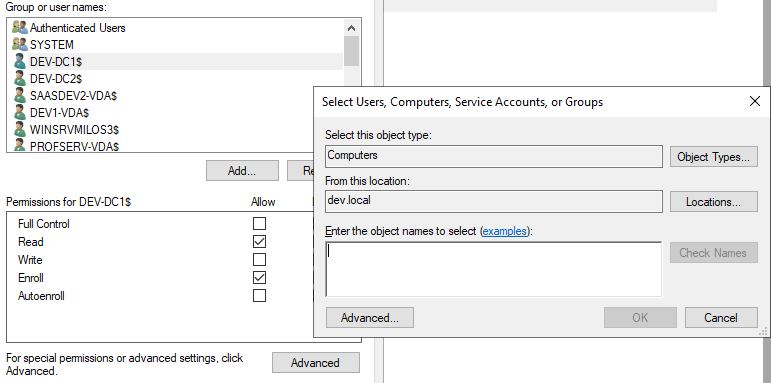Viewport: 771px width, 383px height.
Task: Select the WINSRVMILOS3$ account icon
Action: pos(20,129)
